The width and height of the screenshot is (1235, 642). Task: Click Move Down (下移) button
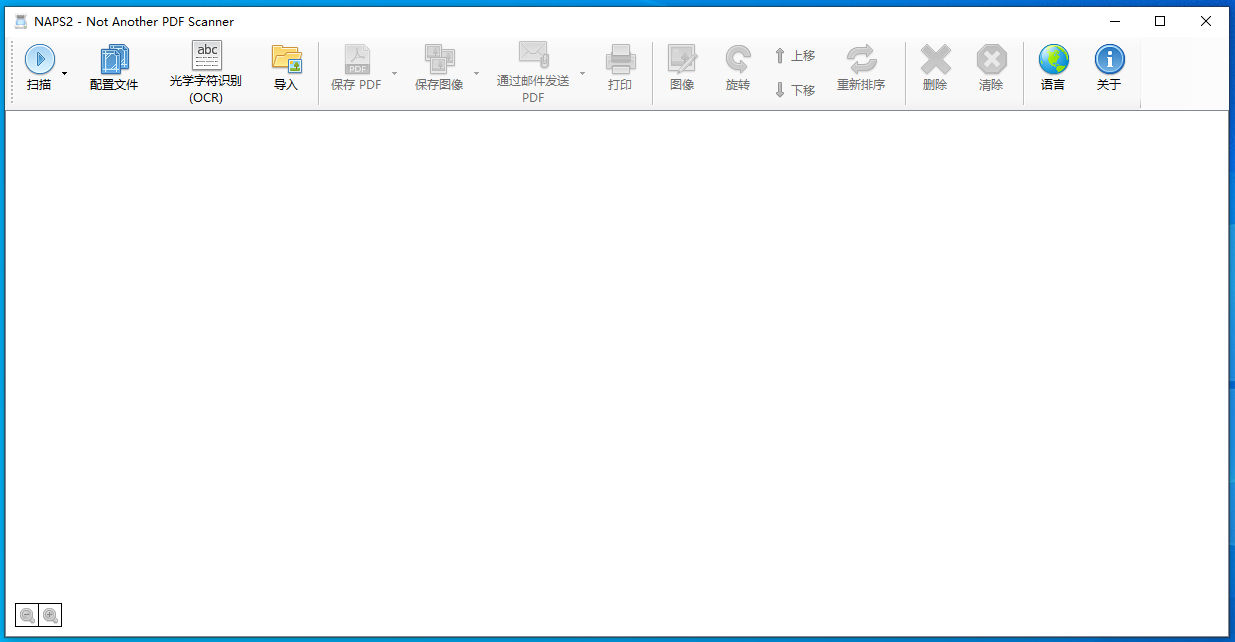point(795,90)
